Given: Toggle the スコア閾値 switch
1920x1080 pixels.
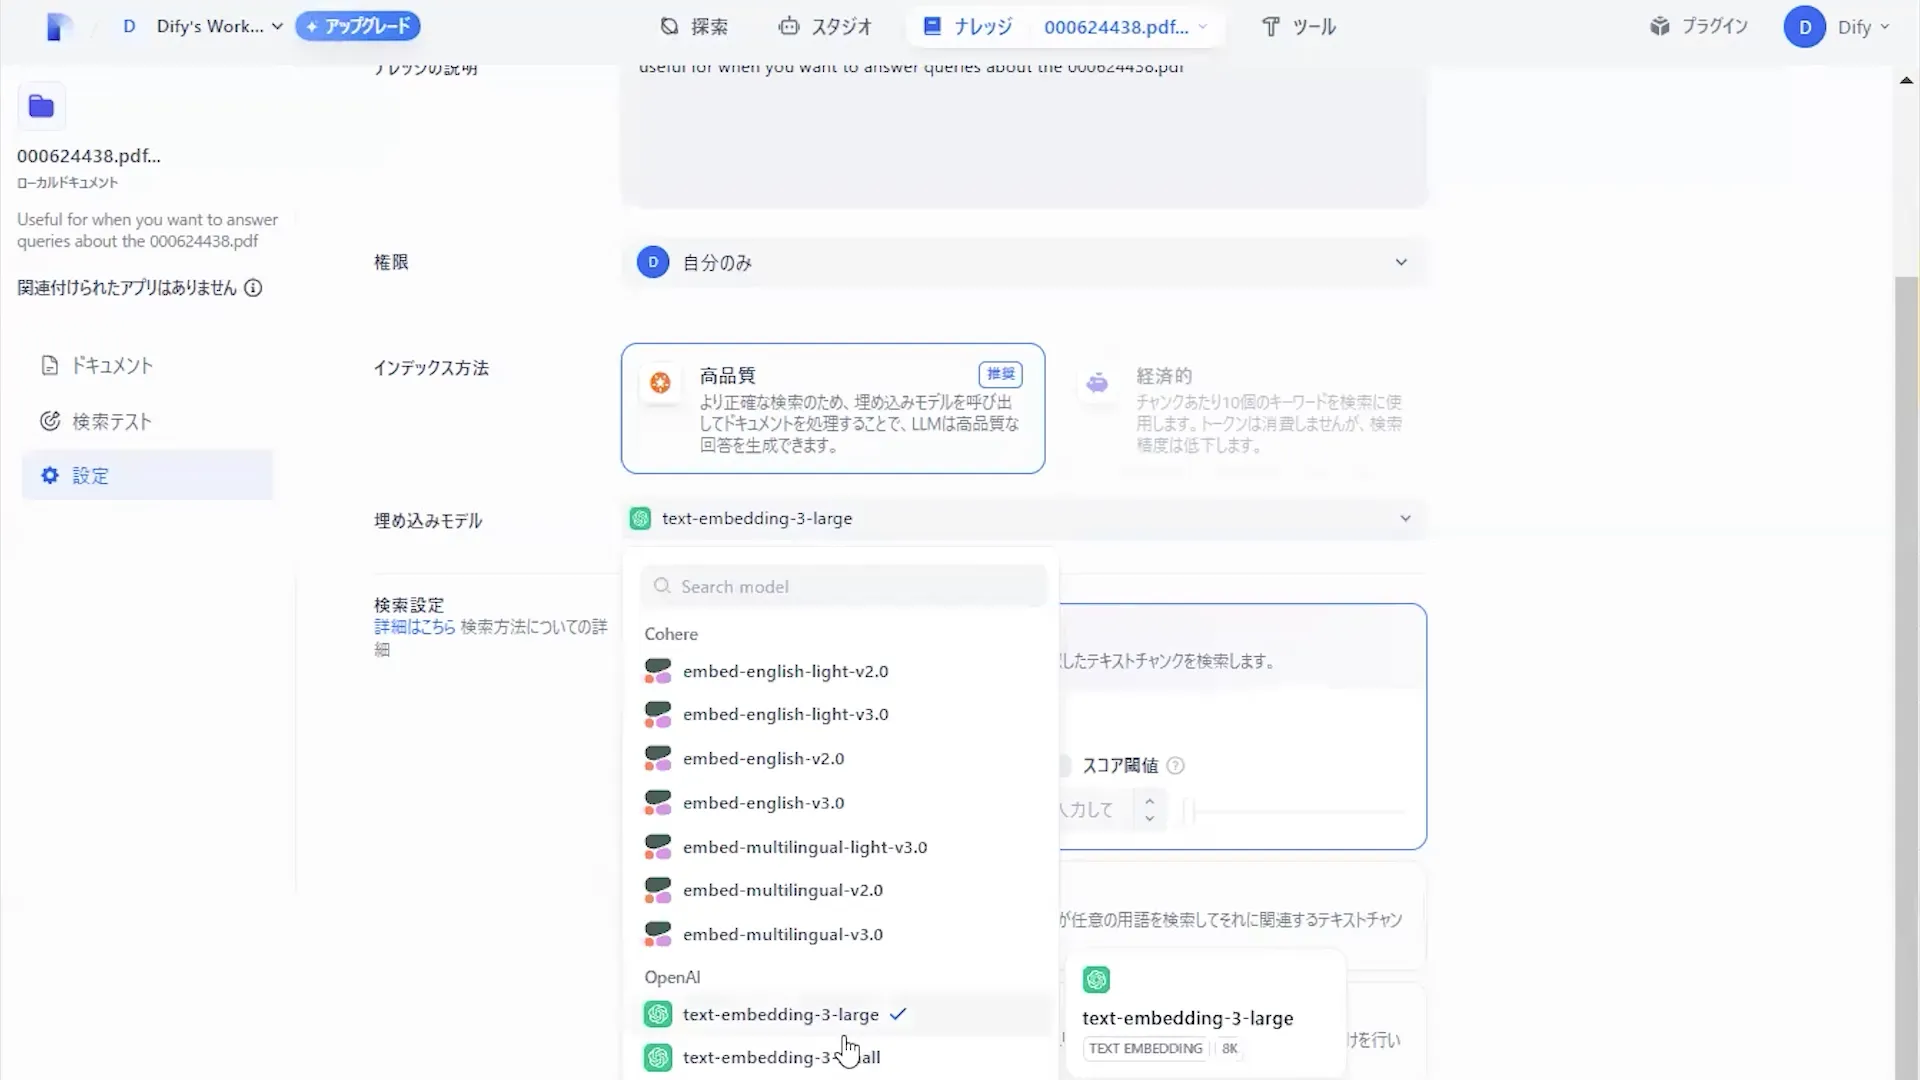Looking at the screenshot, I should pyautogui.click(x=1064, y=766).
